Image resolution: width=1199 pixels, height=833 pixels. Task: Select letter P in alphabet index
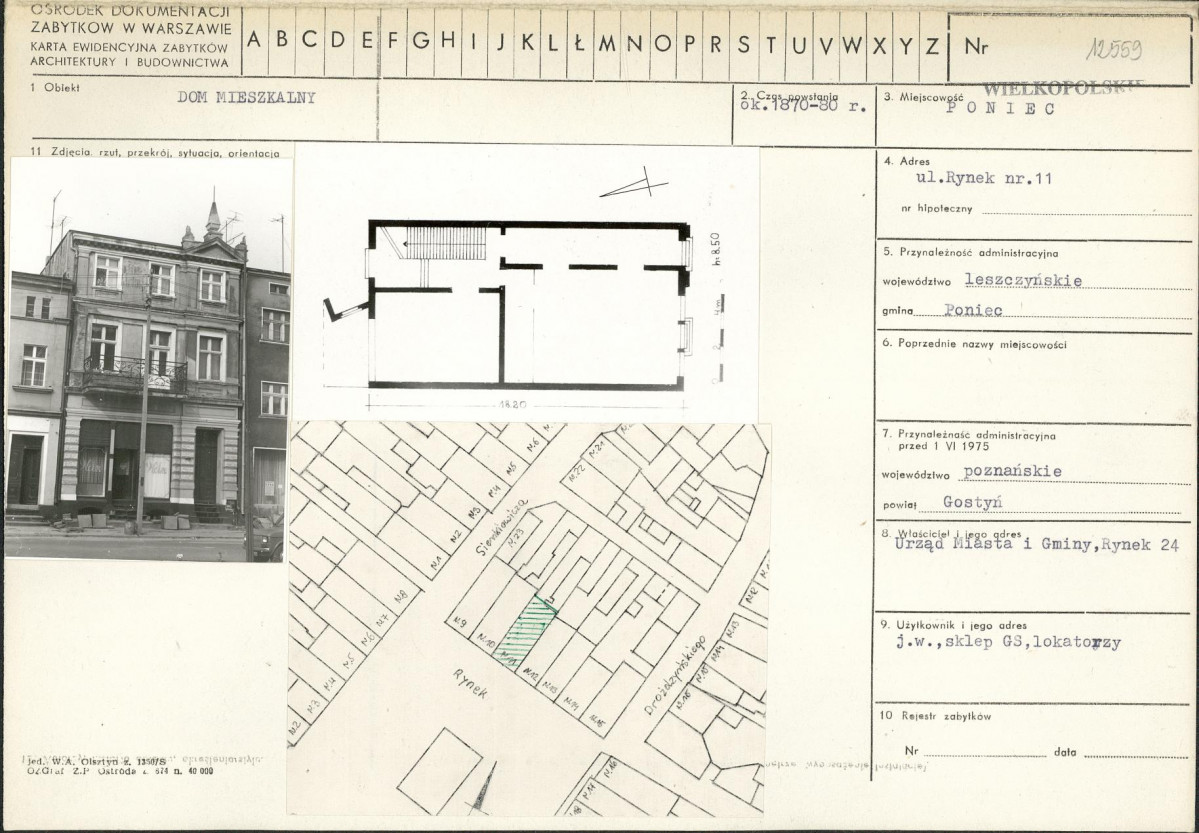[690, 43]
